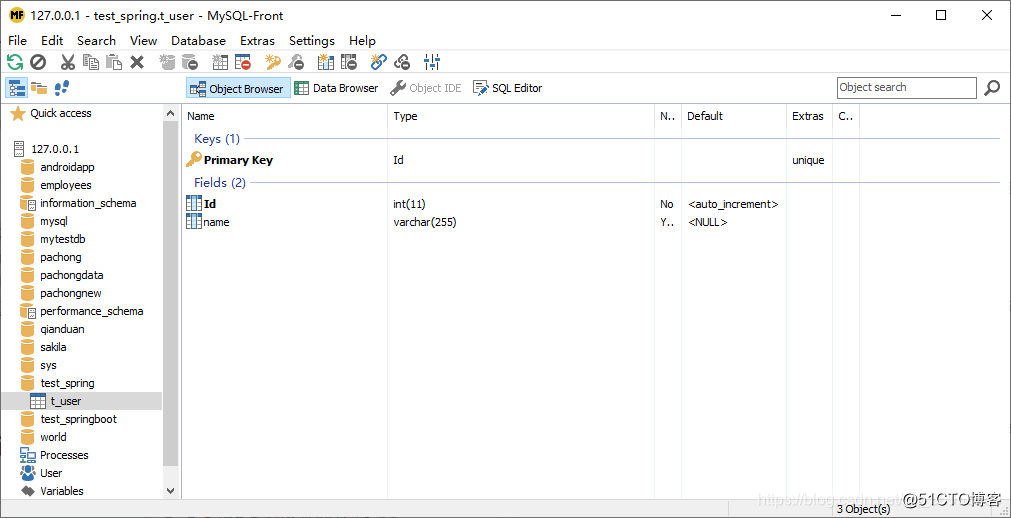Open the Help menu

[362, 41]
